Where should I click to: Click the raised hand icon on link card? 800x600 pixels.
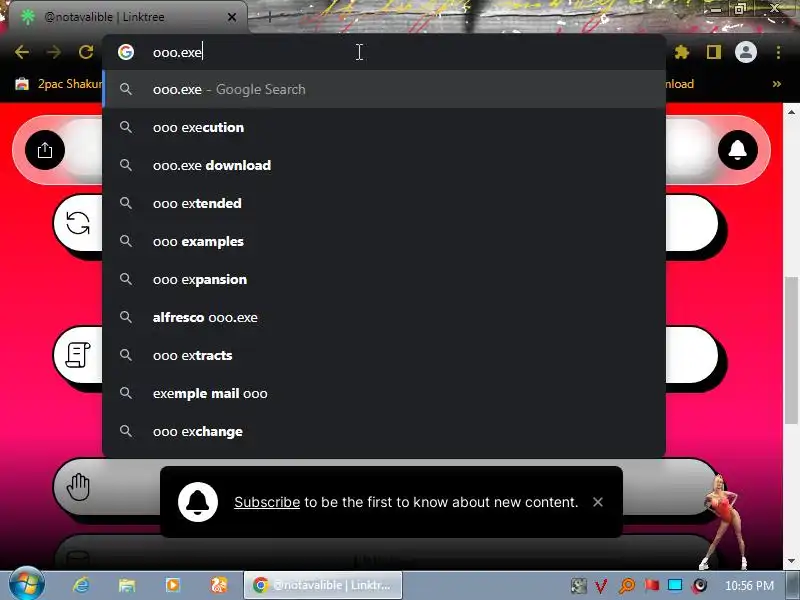click(x=78, y=487)
